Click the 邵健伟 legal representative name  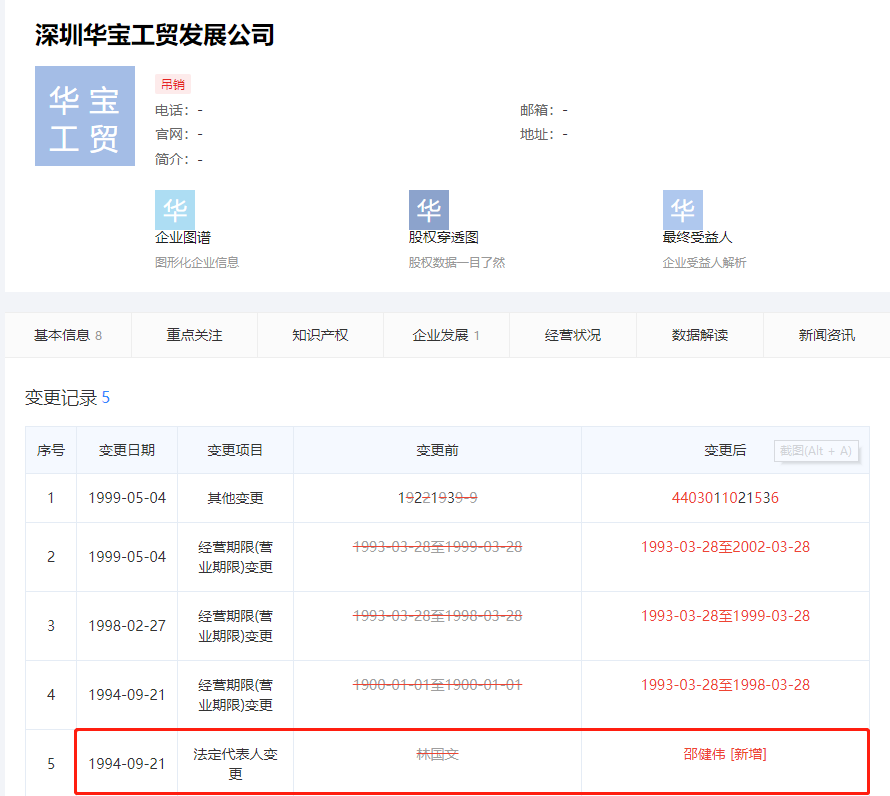(x=704, y=754)
